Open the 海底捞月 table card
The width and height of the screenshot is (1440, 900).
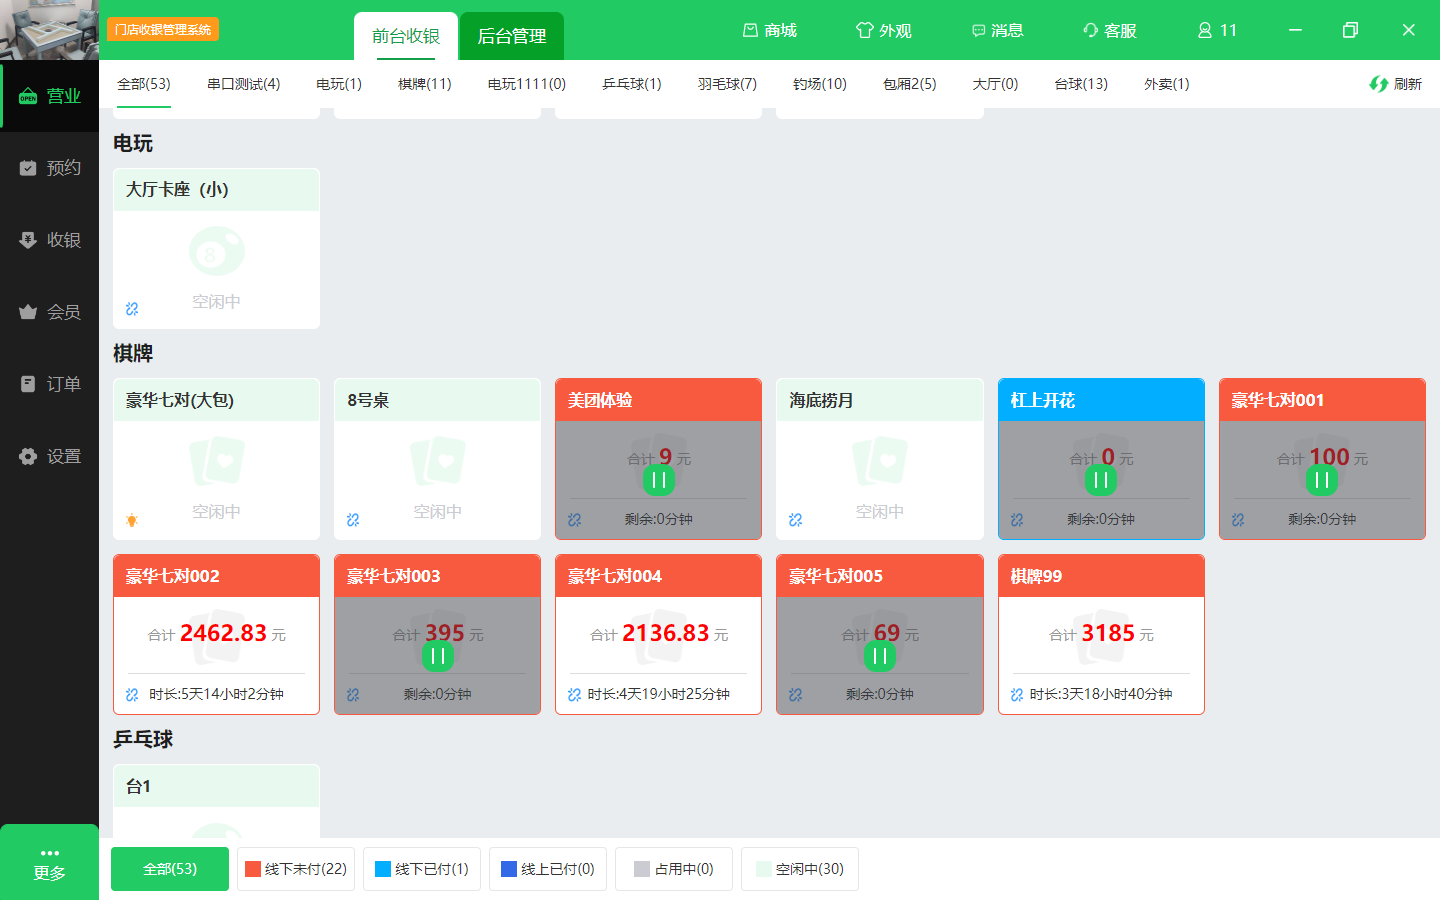[x=880, y=459]
